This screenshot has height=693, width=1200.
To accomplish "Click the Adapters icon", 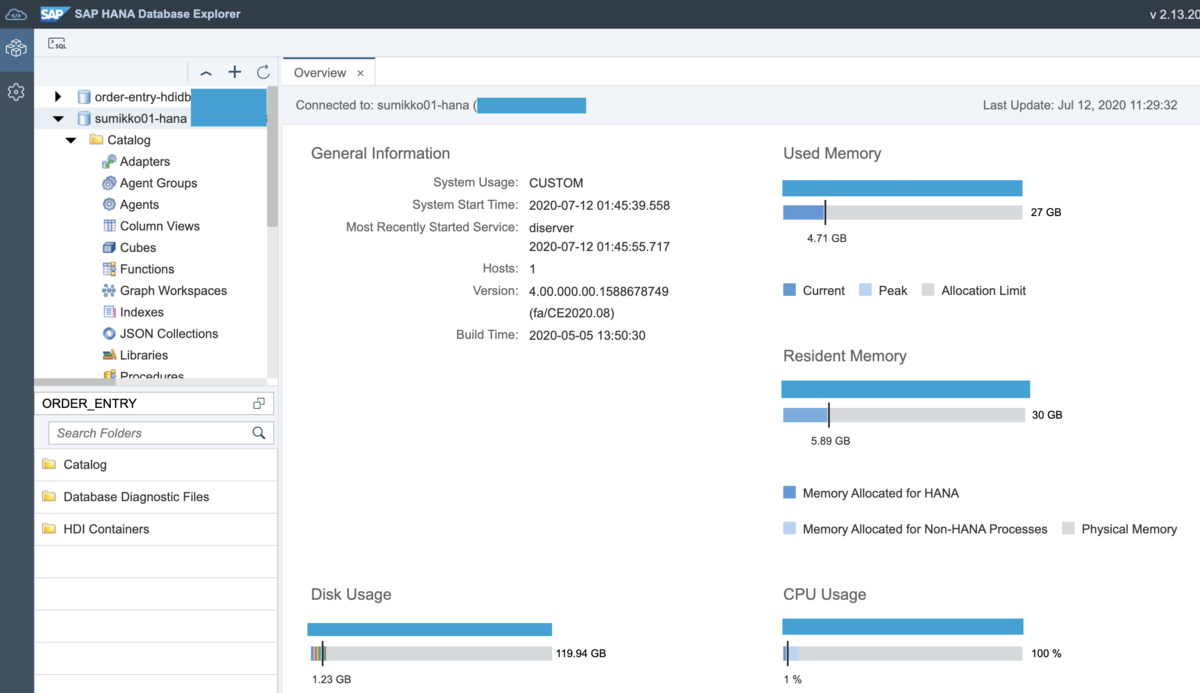I will pos(109,161).
